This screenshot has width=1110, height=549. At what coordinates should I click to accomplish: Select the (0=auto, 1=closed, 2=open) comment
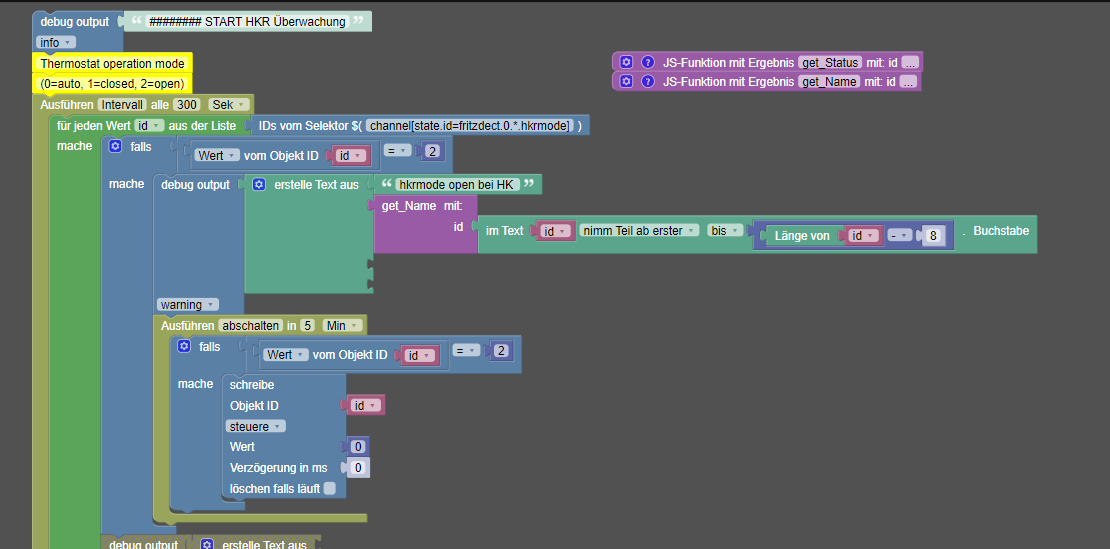(x=112, y=83)
